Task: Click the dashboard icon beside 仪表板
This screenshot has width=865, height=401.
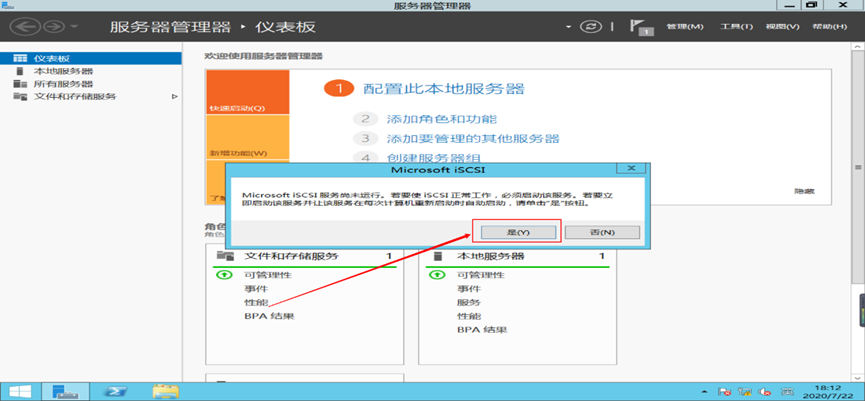Action: click(x=20, y=58)
